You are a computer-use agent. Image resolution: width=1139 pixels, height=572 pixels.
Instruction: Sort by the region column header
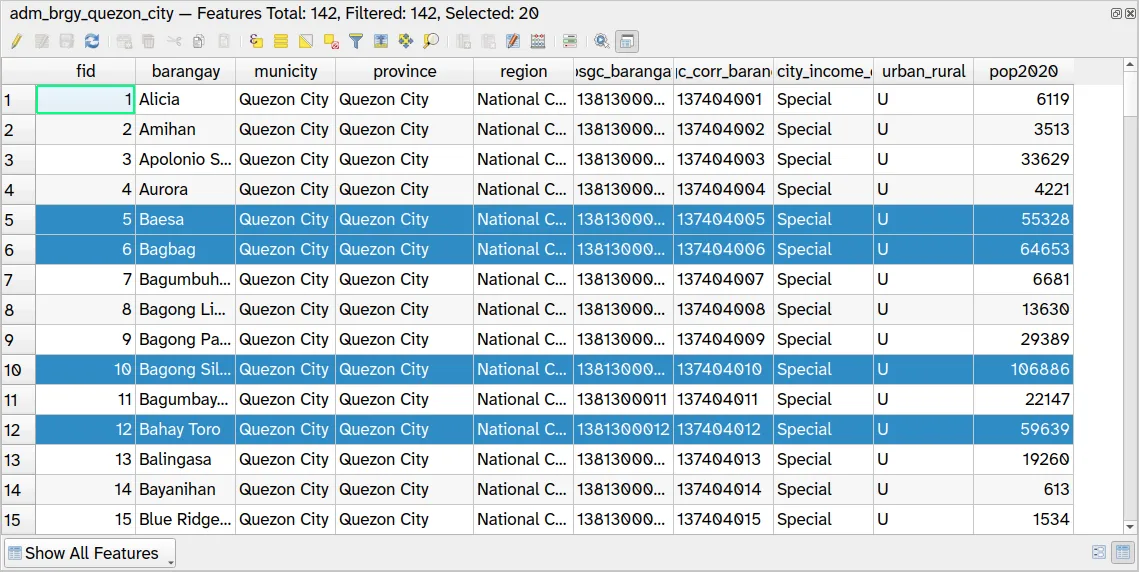click(x=524, y=71)
